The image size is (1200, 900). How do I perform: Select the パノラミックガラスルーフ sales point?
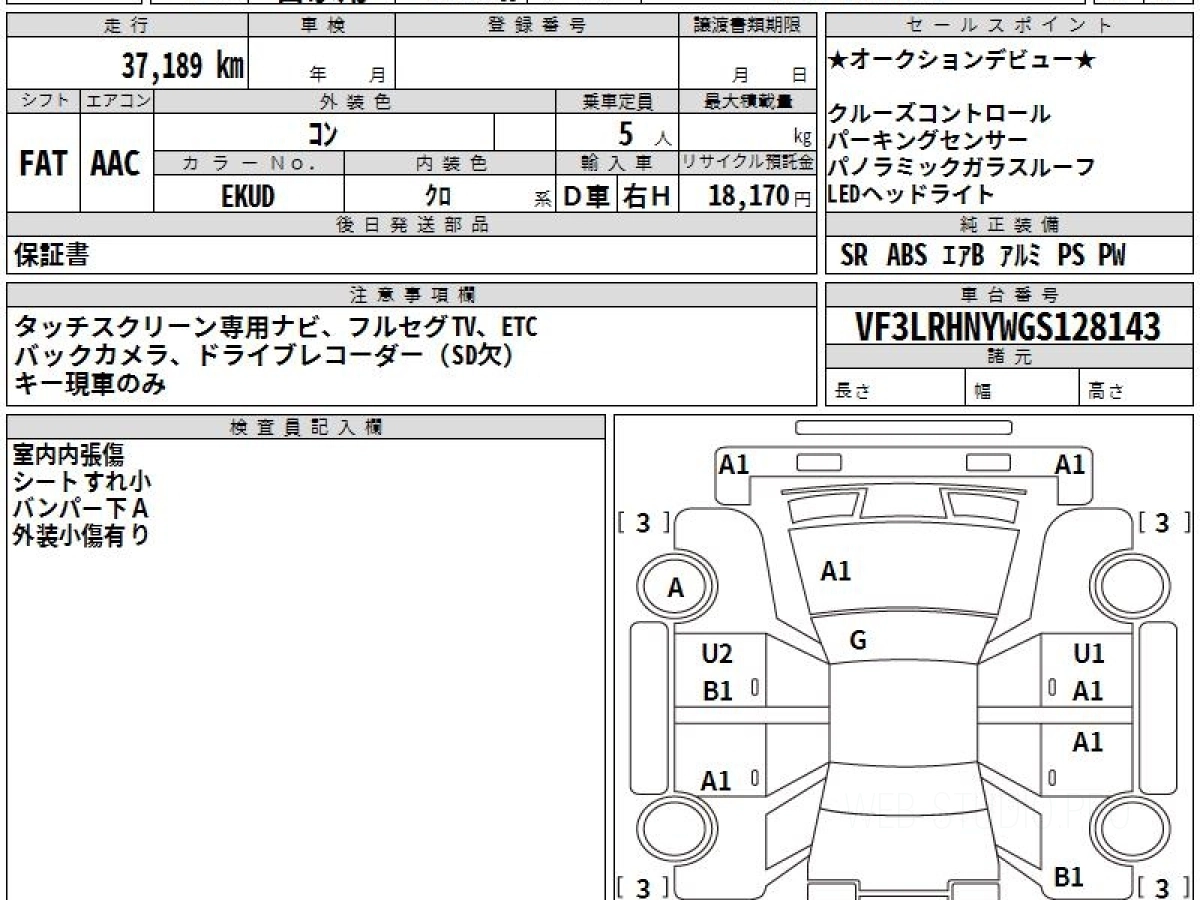pyautogui.click(x=962, y=168)
